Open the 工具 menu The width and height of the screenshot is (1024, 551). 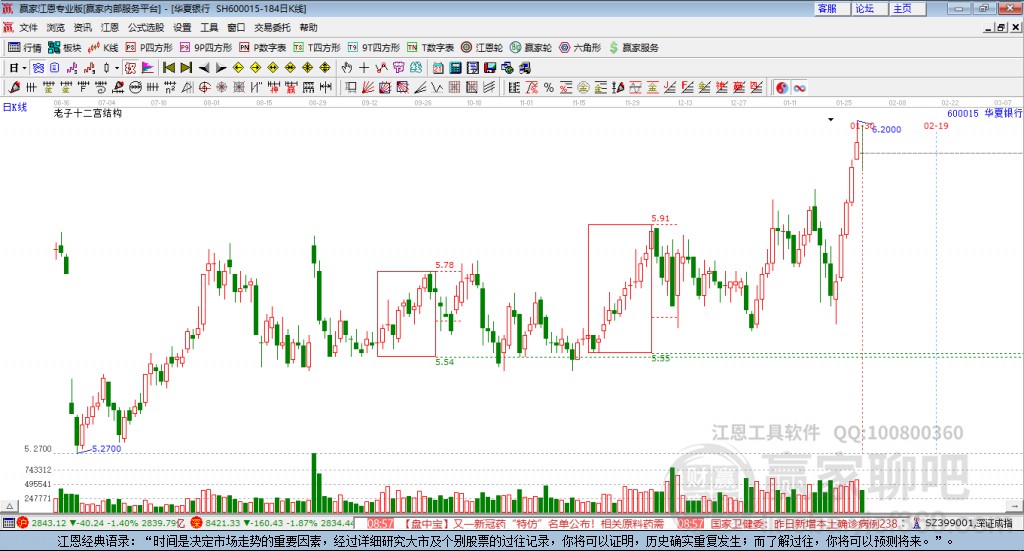coord(209,27)
